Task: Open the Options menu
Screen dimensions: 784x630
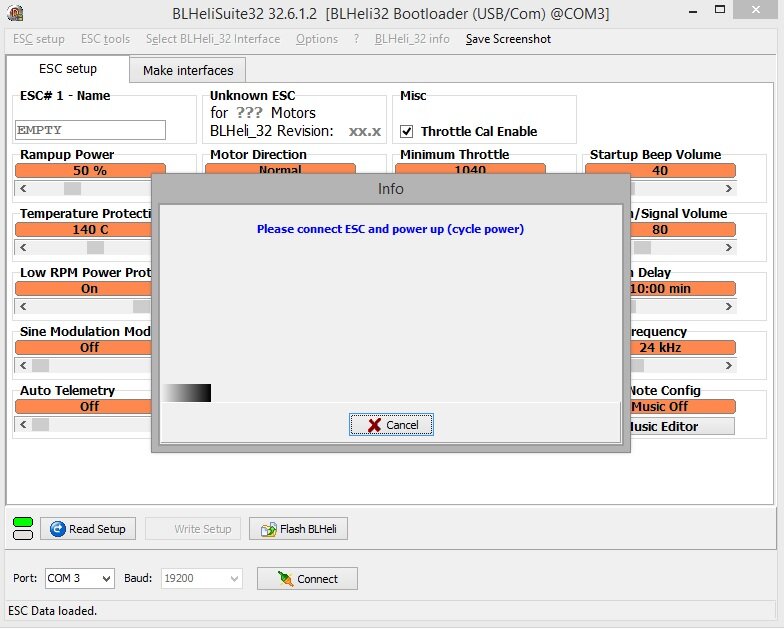Action: coord(317,39)
